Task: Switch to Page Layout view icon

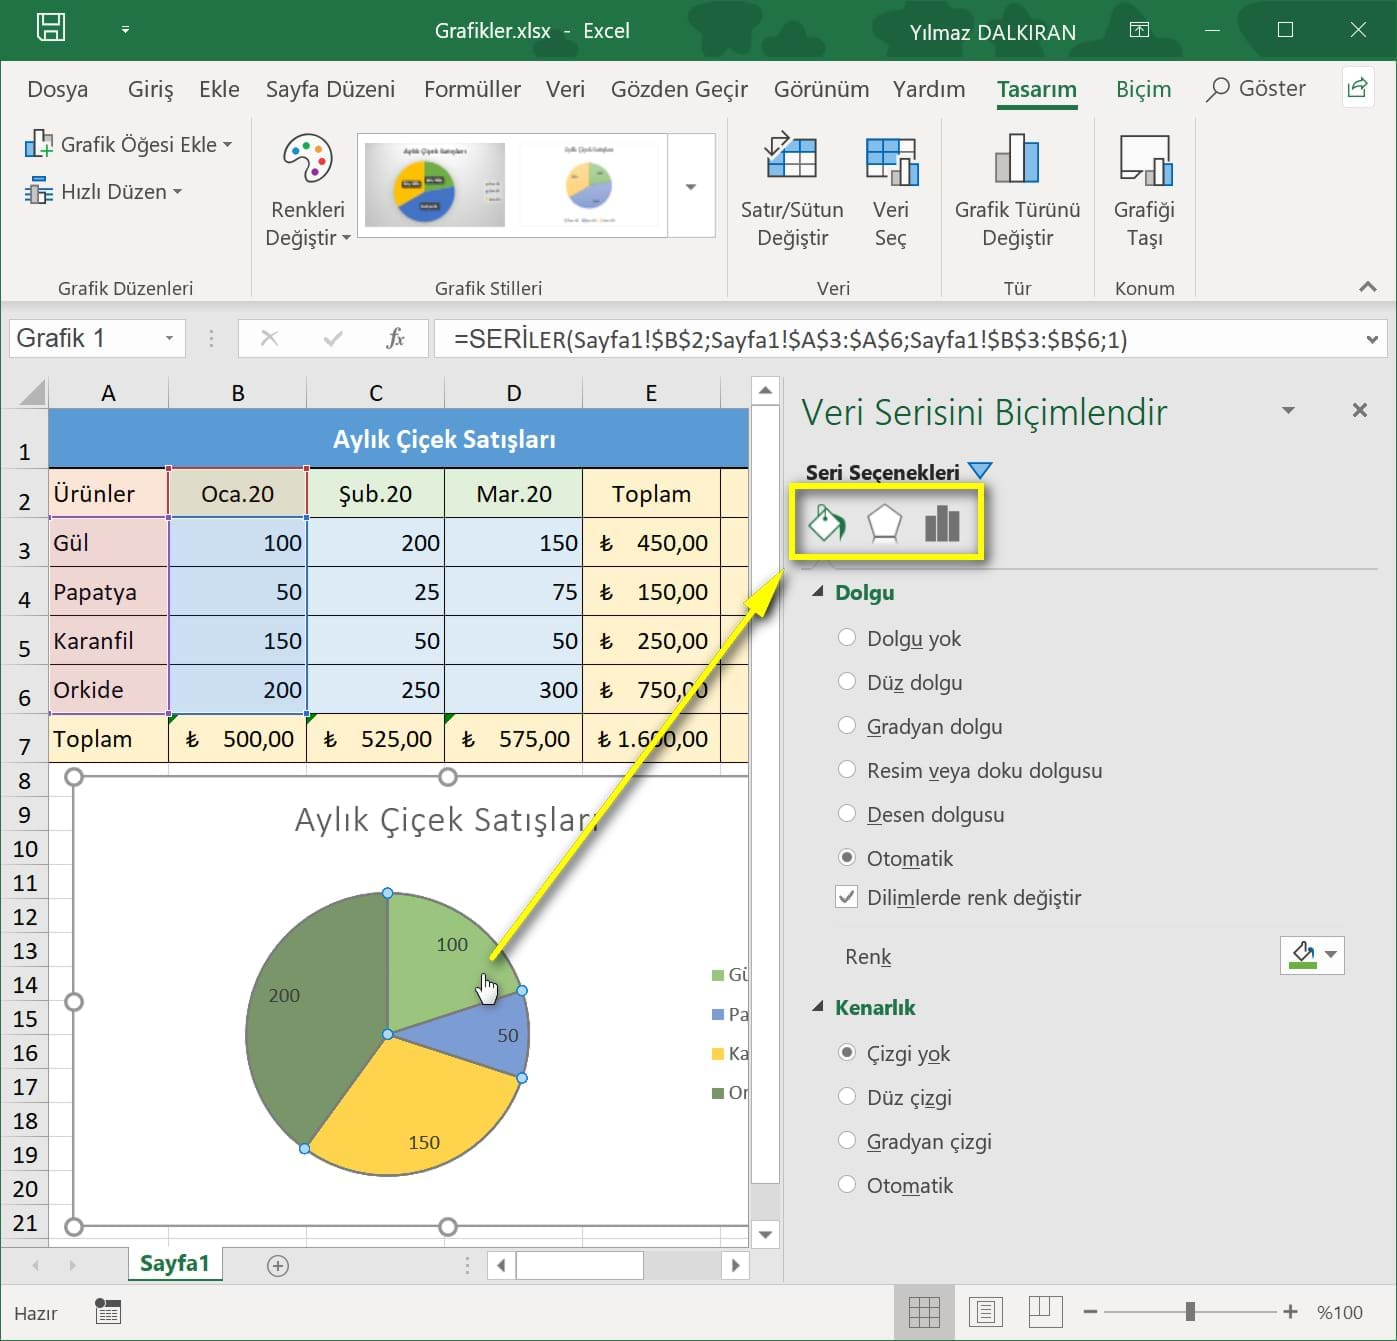Action: 985,1312
